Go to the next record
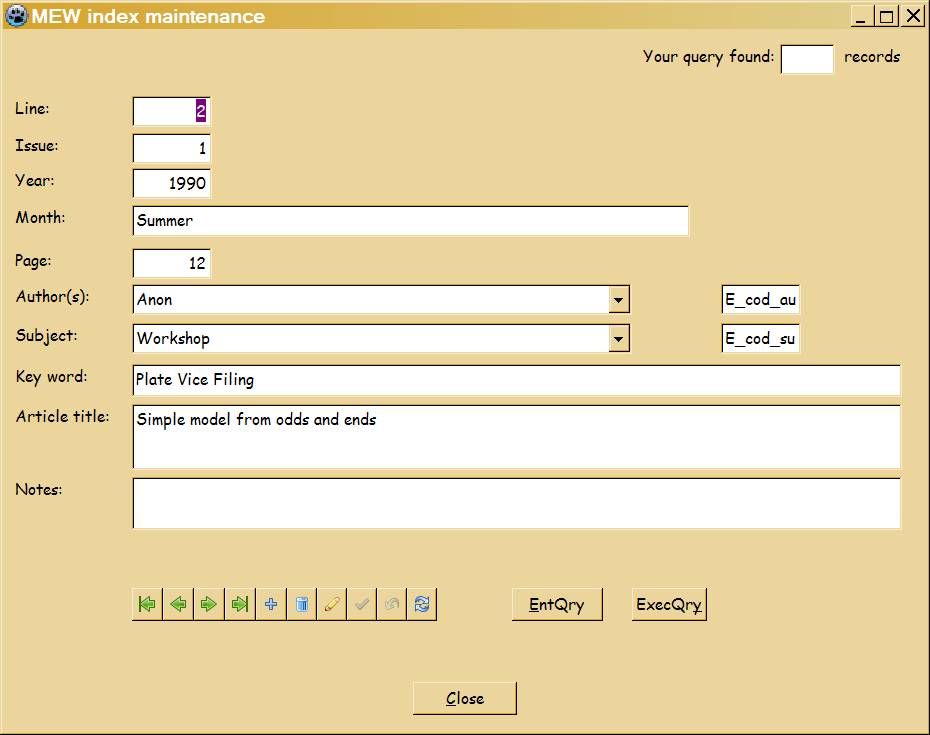930x735 pixels. [x=209, y=604]
